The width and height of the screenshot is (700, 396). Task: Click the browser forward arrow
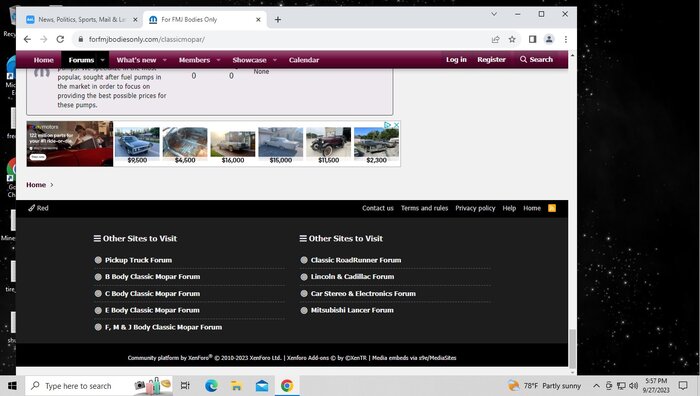point(44,39)
